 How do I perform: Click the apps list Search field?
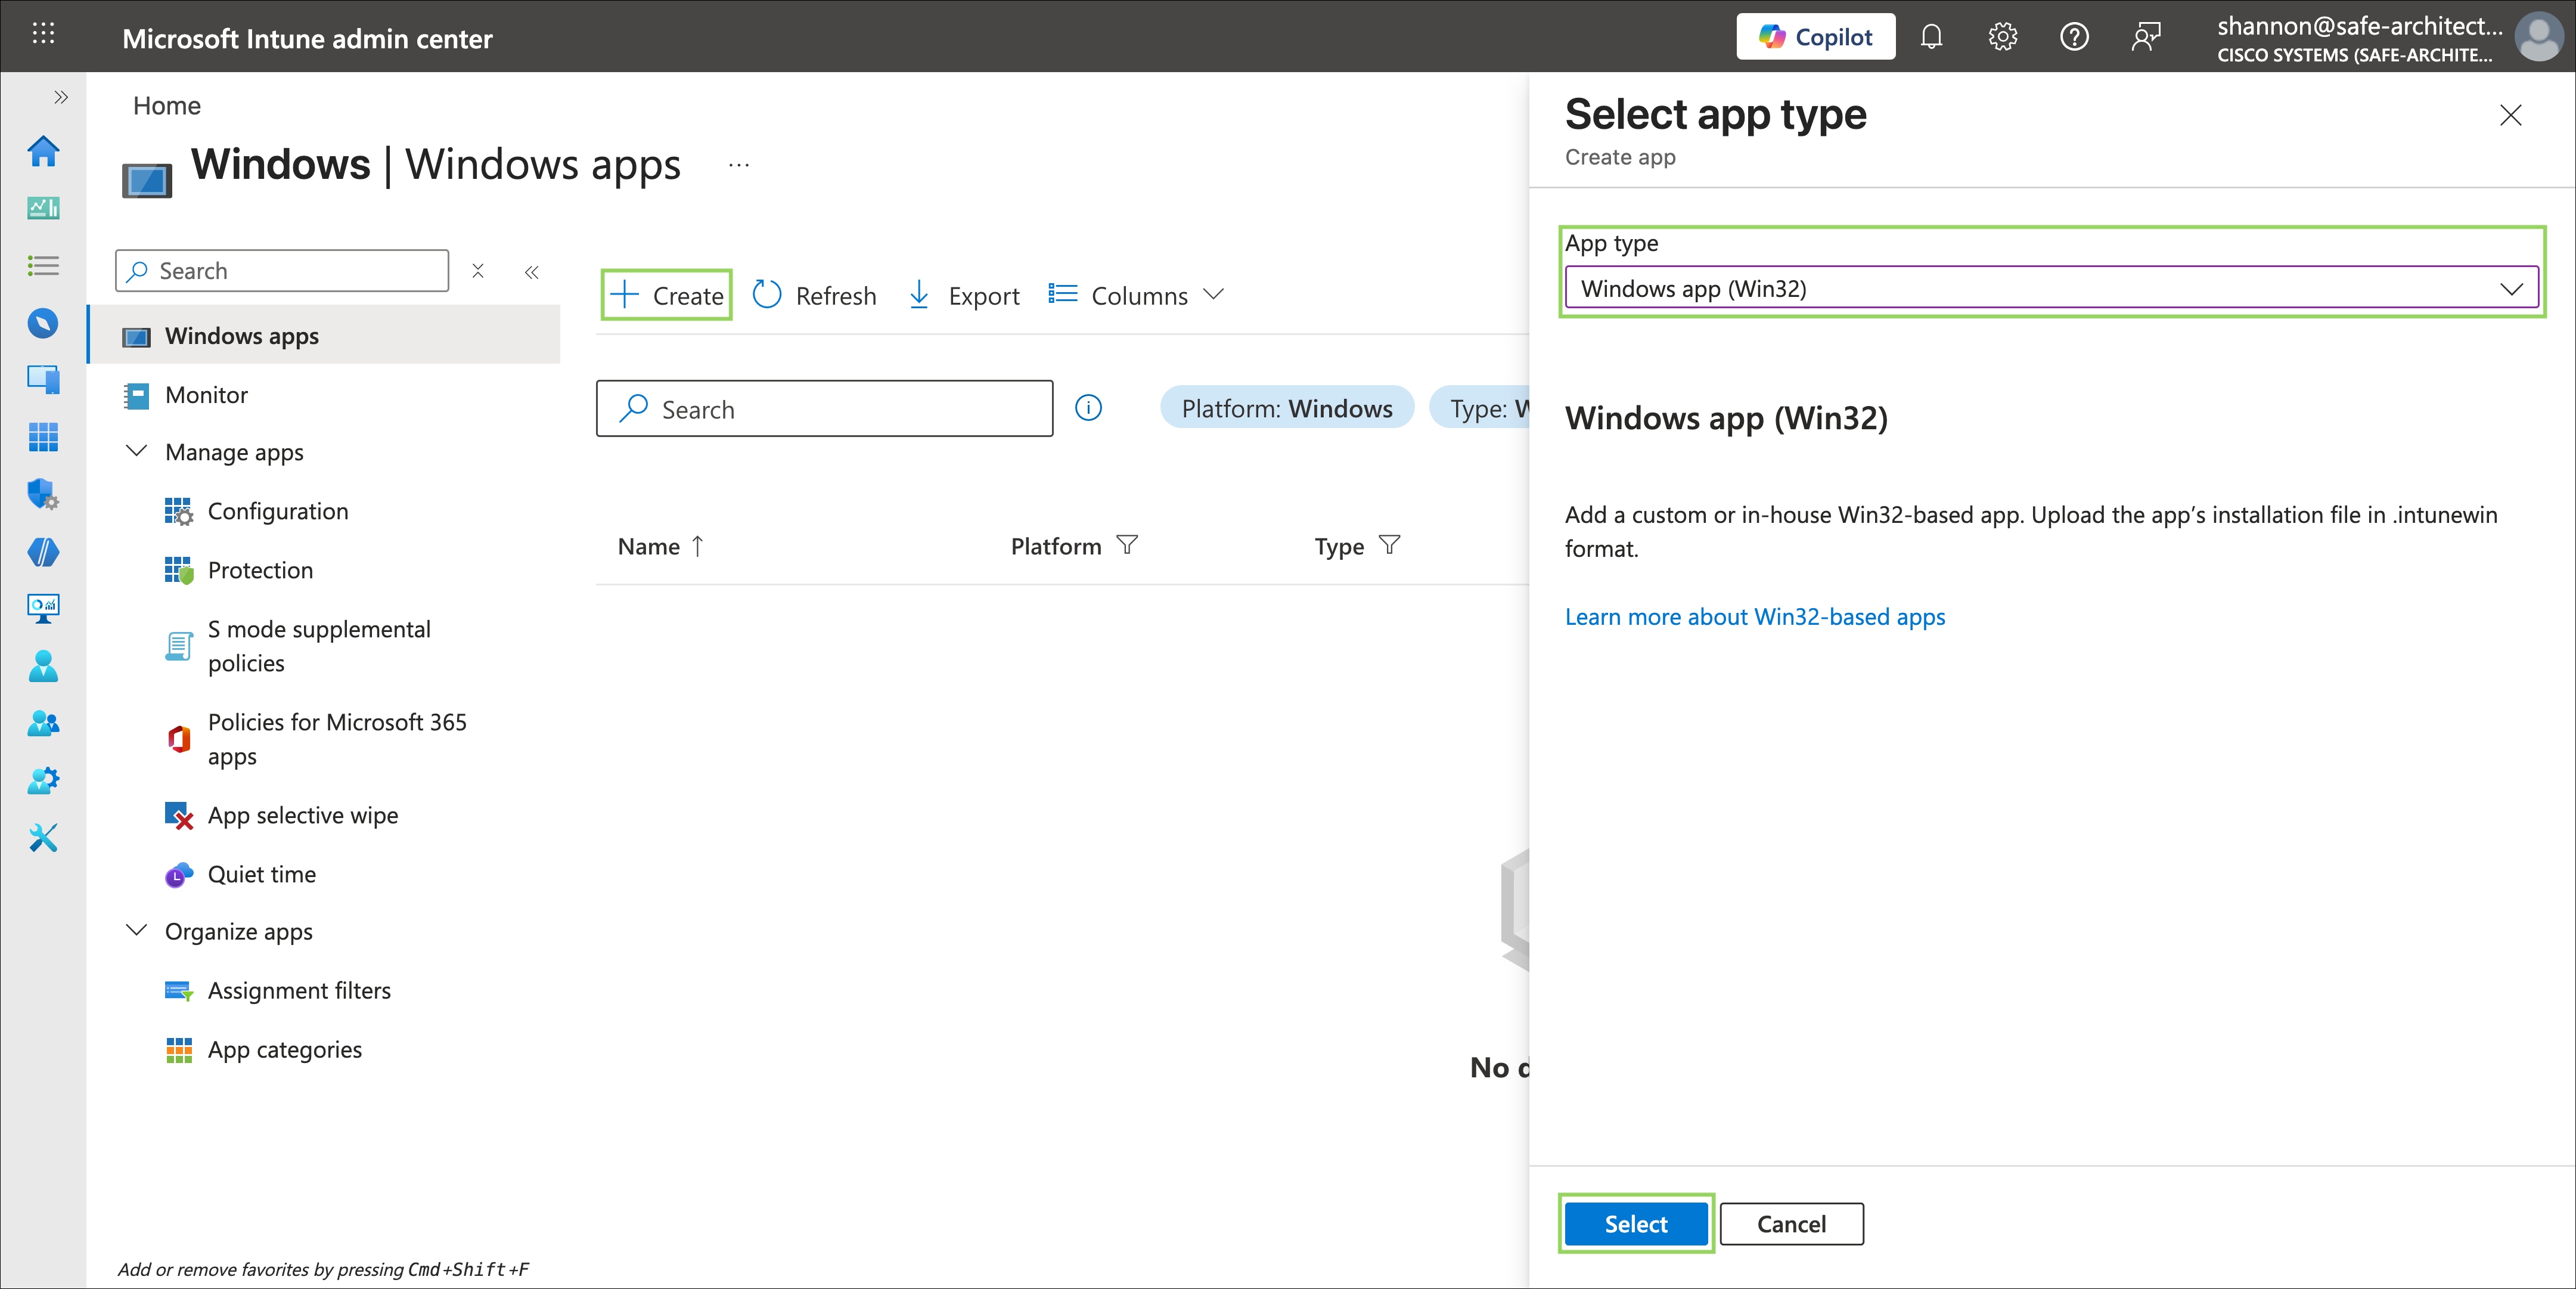click(x=824, y=408)
